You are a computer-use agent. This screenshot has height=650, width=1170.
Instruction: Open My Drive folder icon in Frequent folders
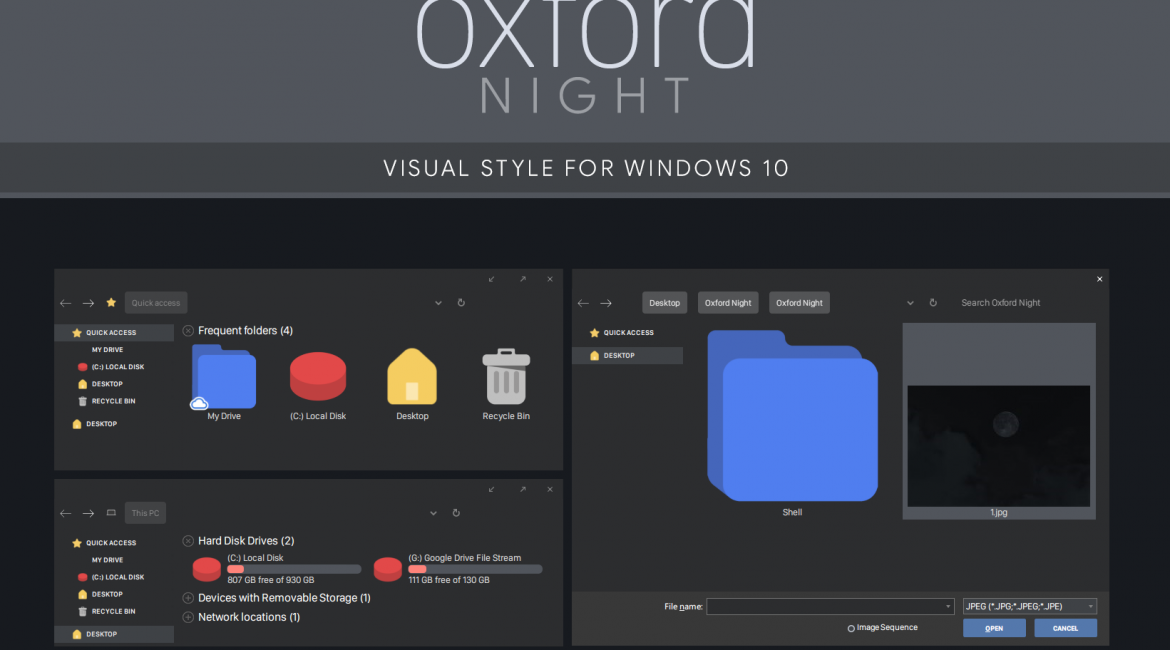[x=224, y=378]
